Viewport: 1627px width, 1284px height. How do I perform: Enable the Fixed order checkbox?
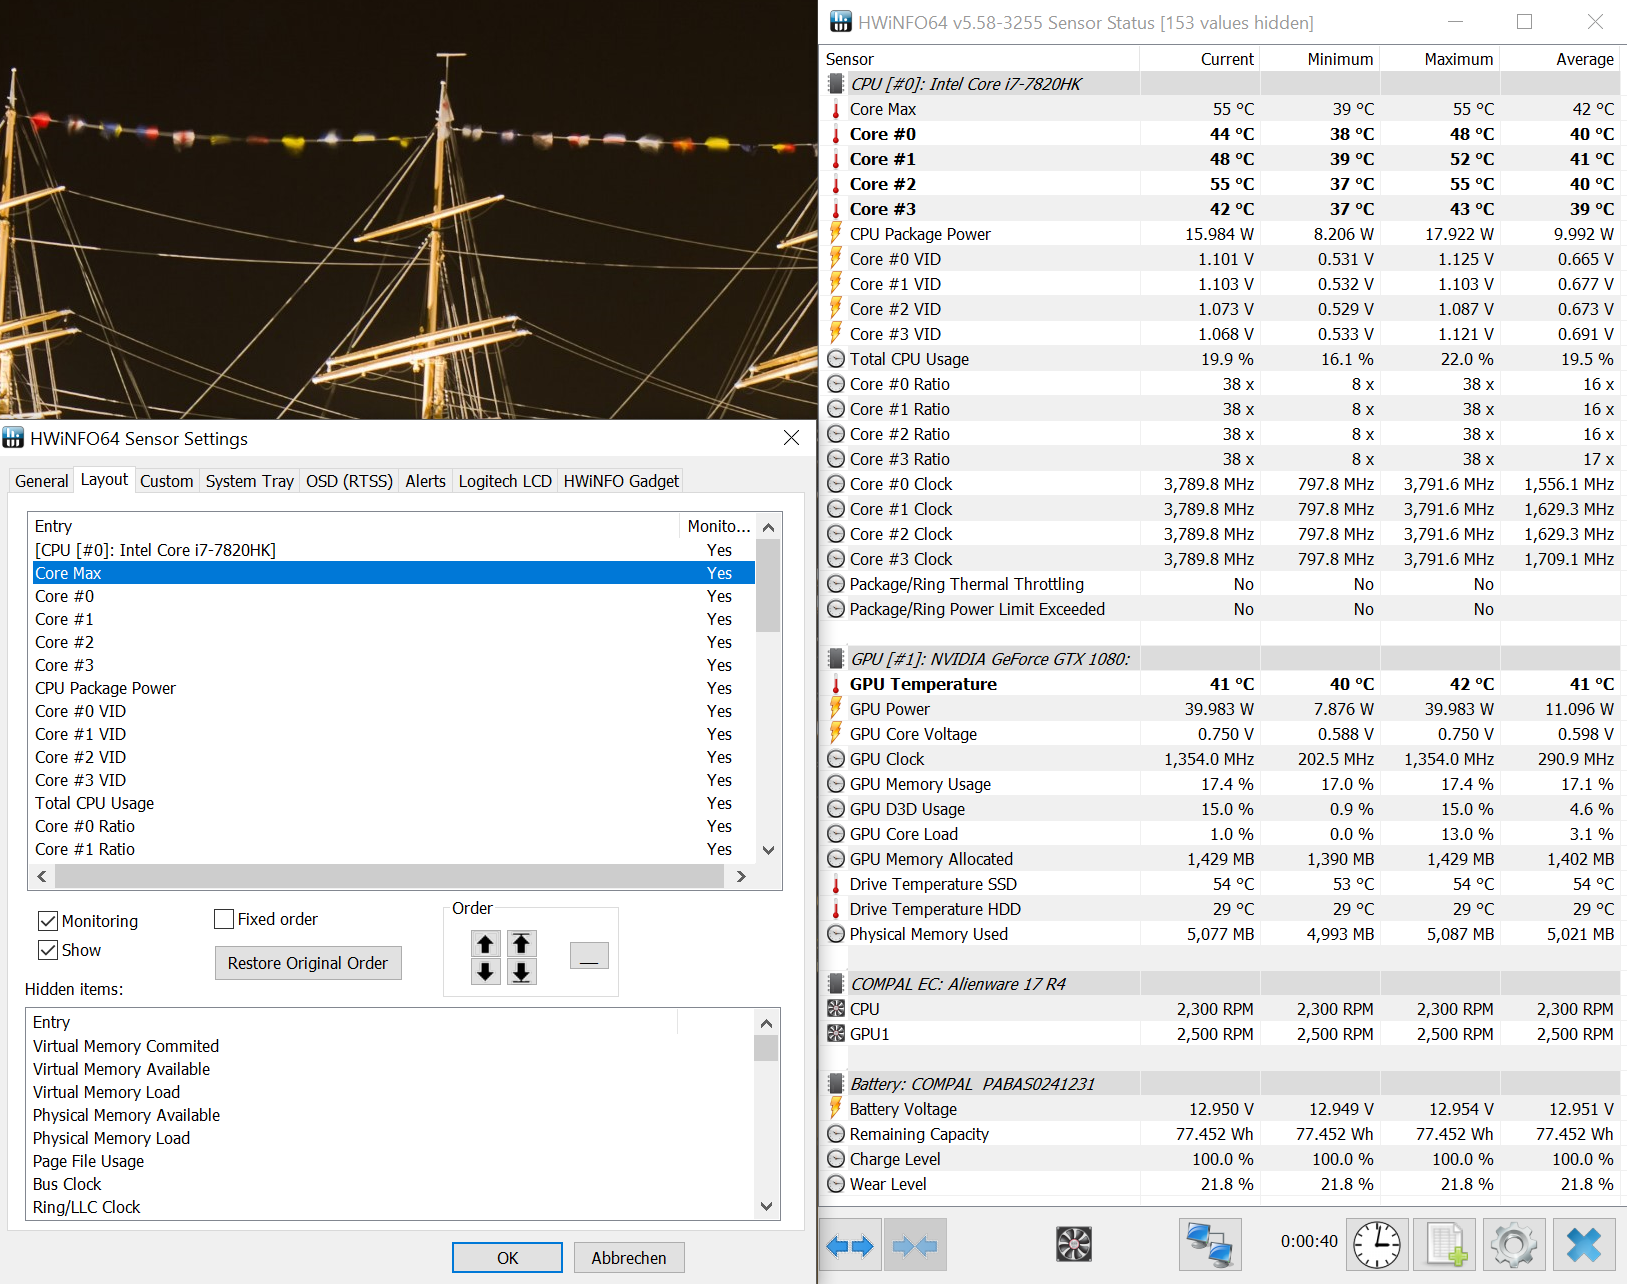(225, 919)
